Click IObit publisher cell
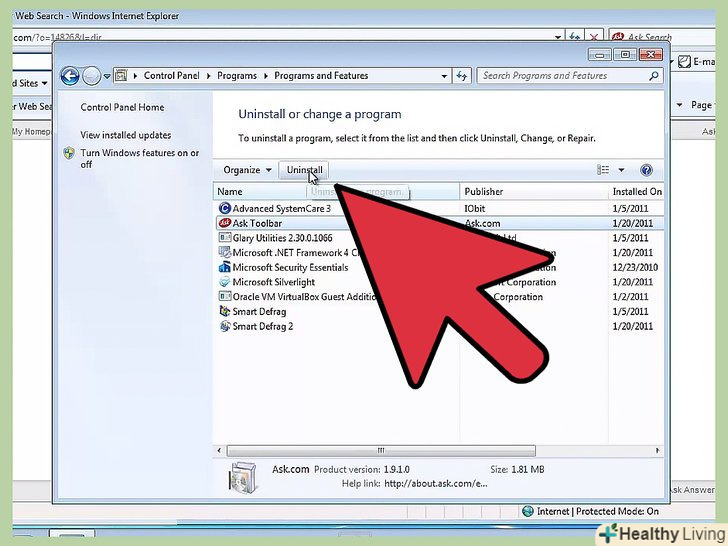 474,208
